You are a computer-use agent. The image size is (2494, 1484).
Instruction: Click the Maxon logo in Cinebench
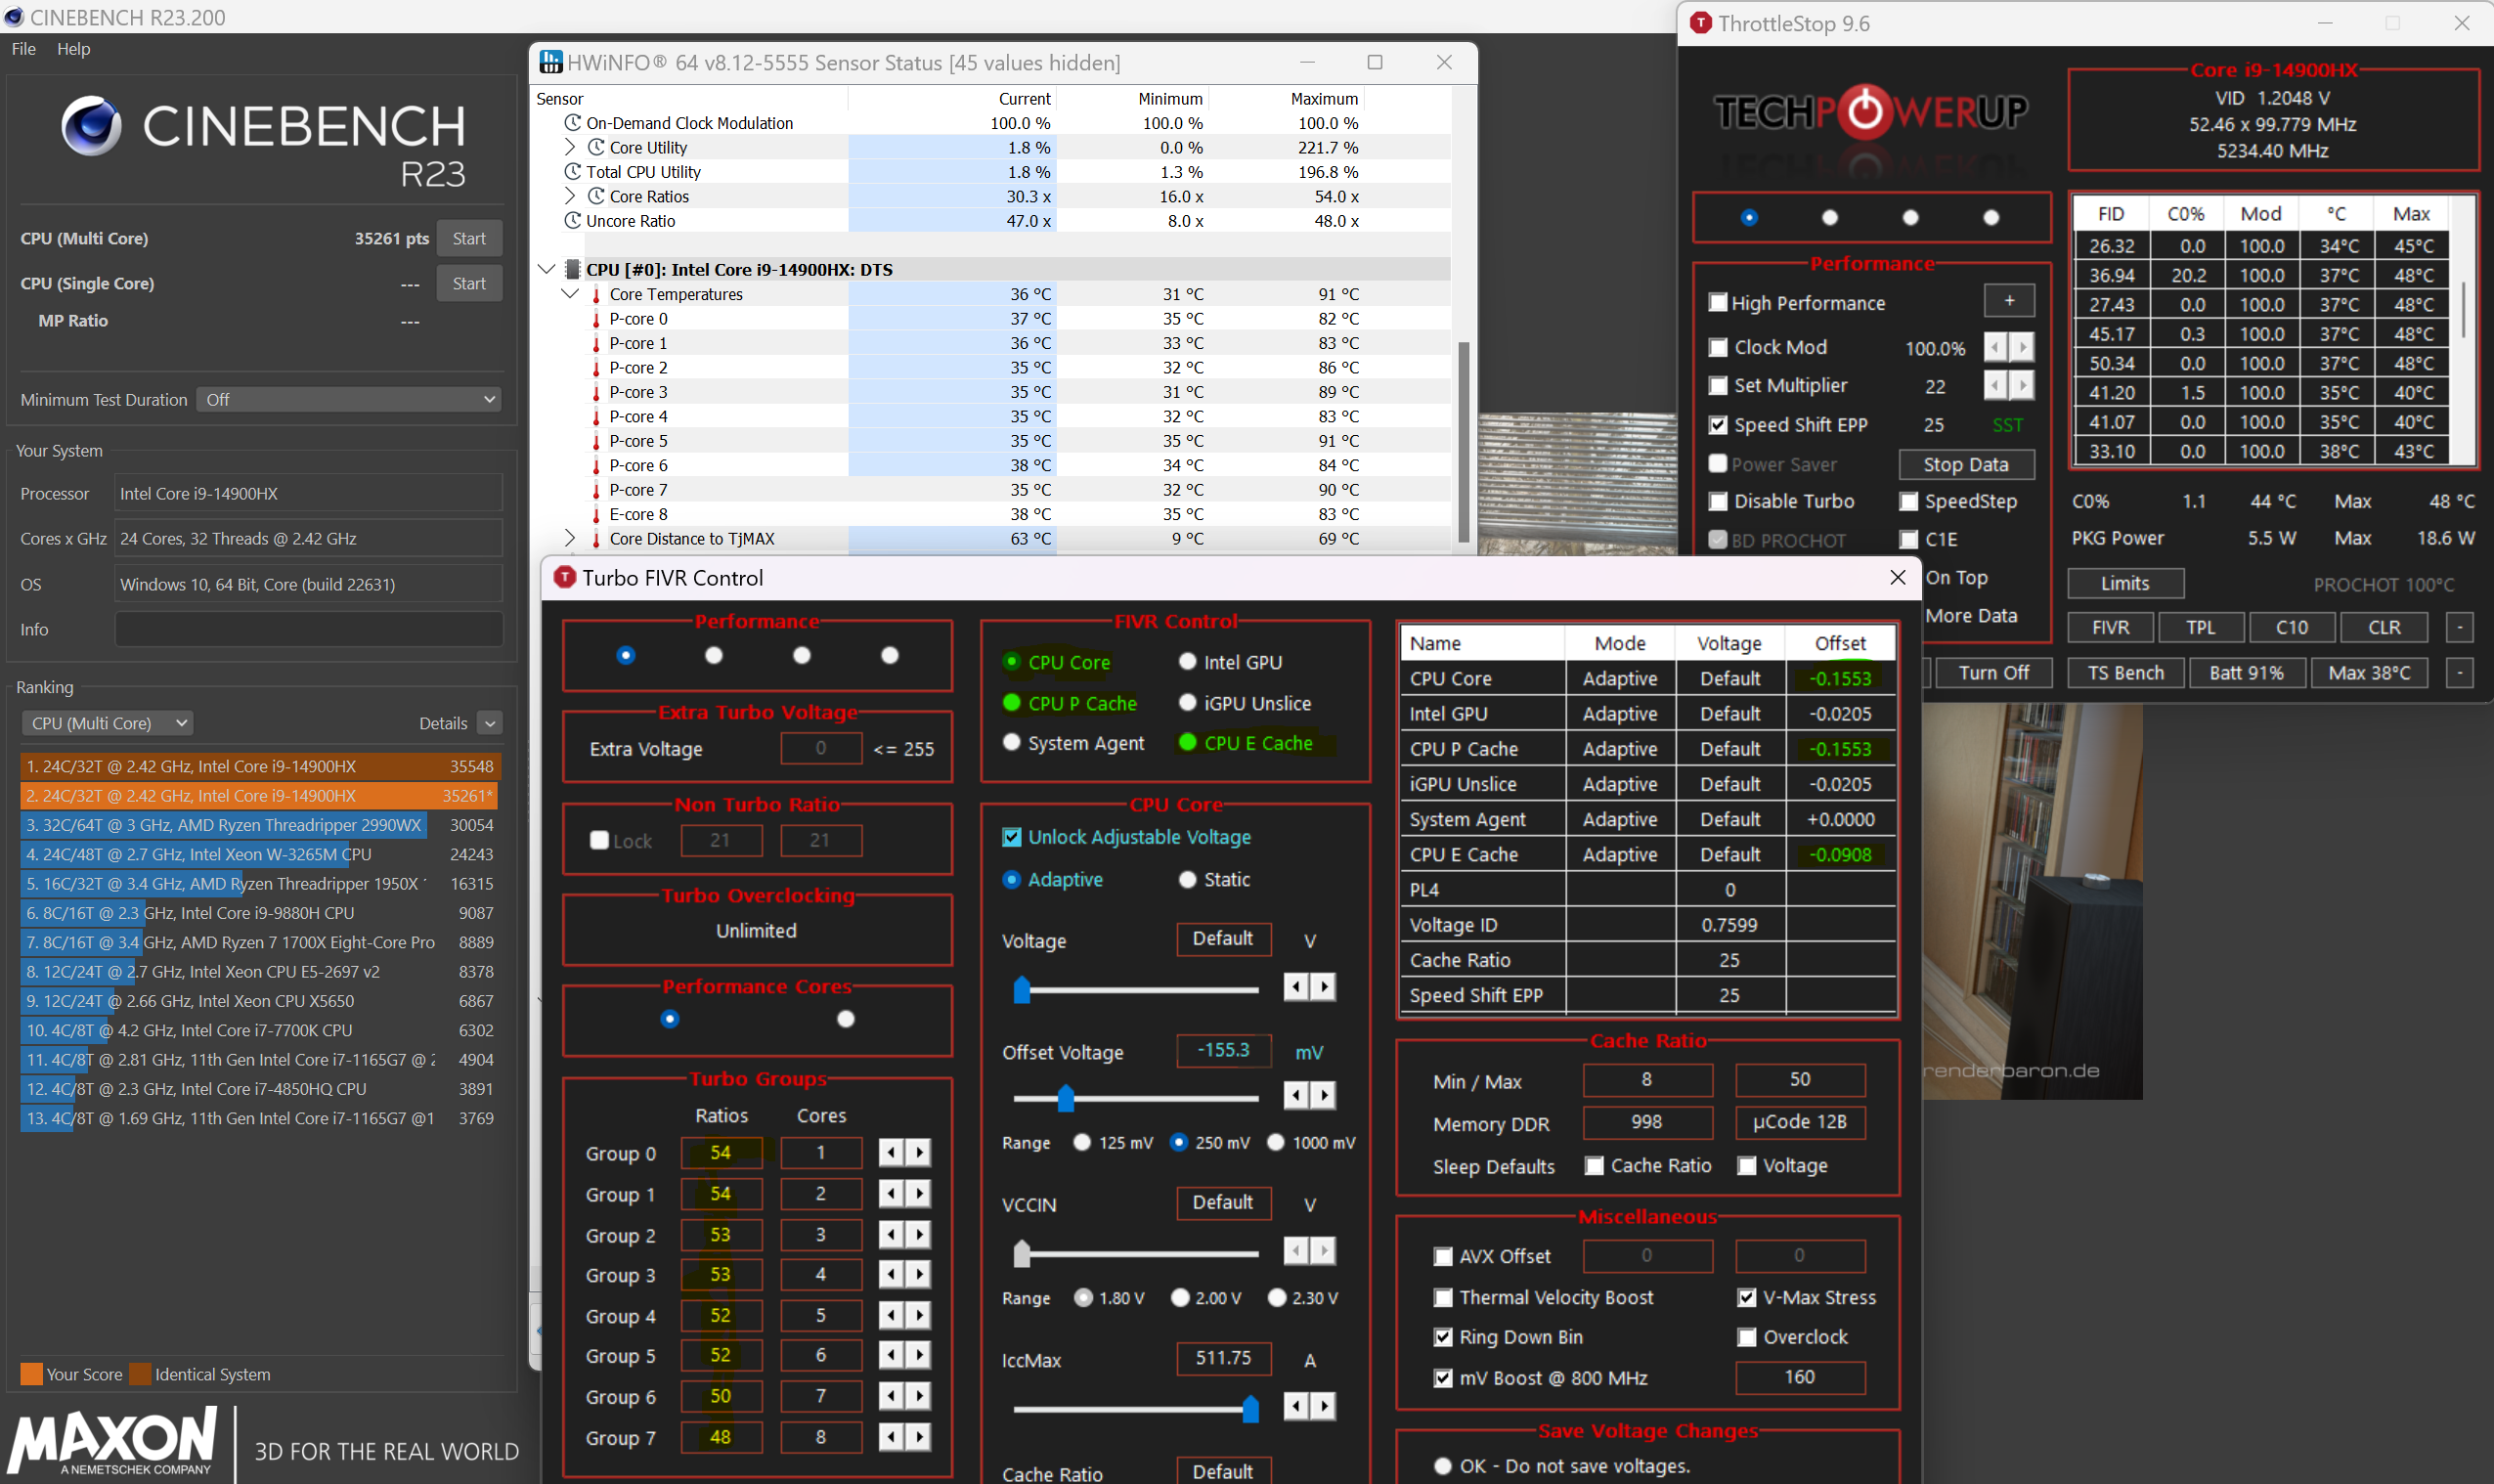click(x=113, y=1441)
